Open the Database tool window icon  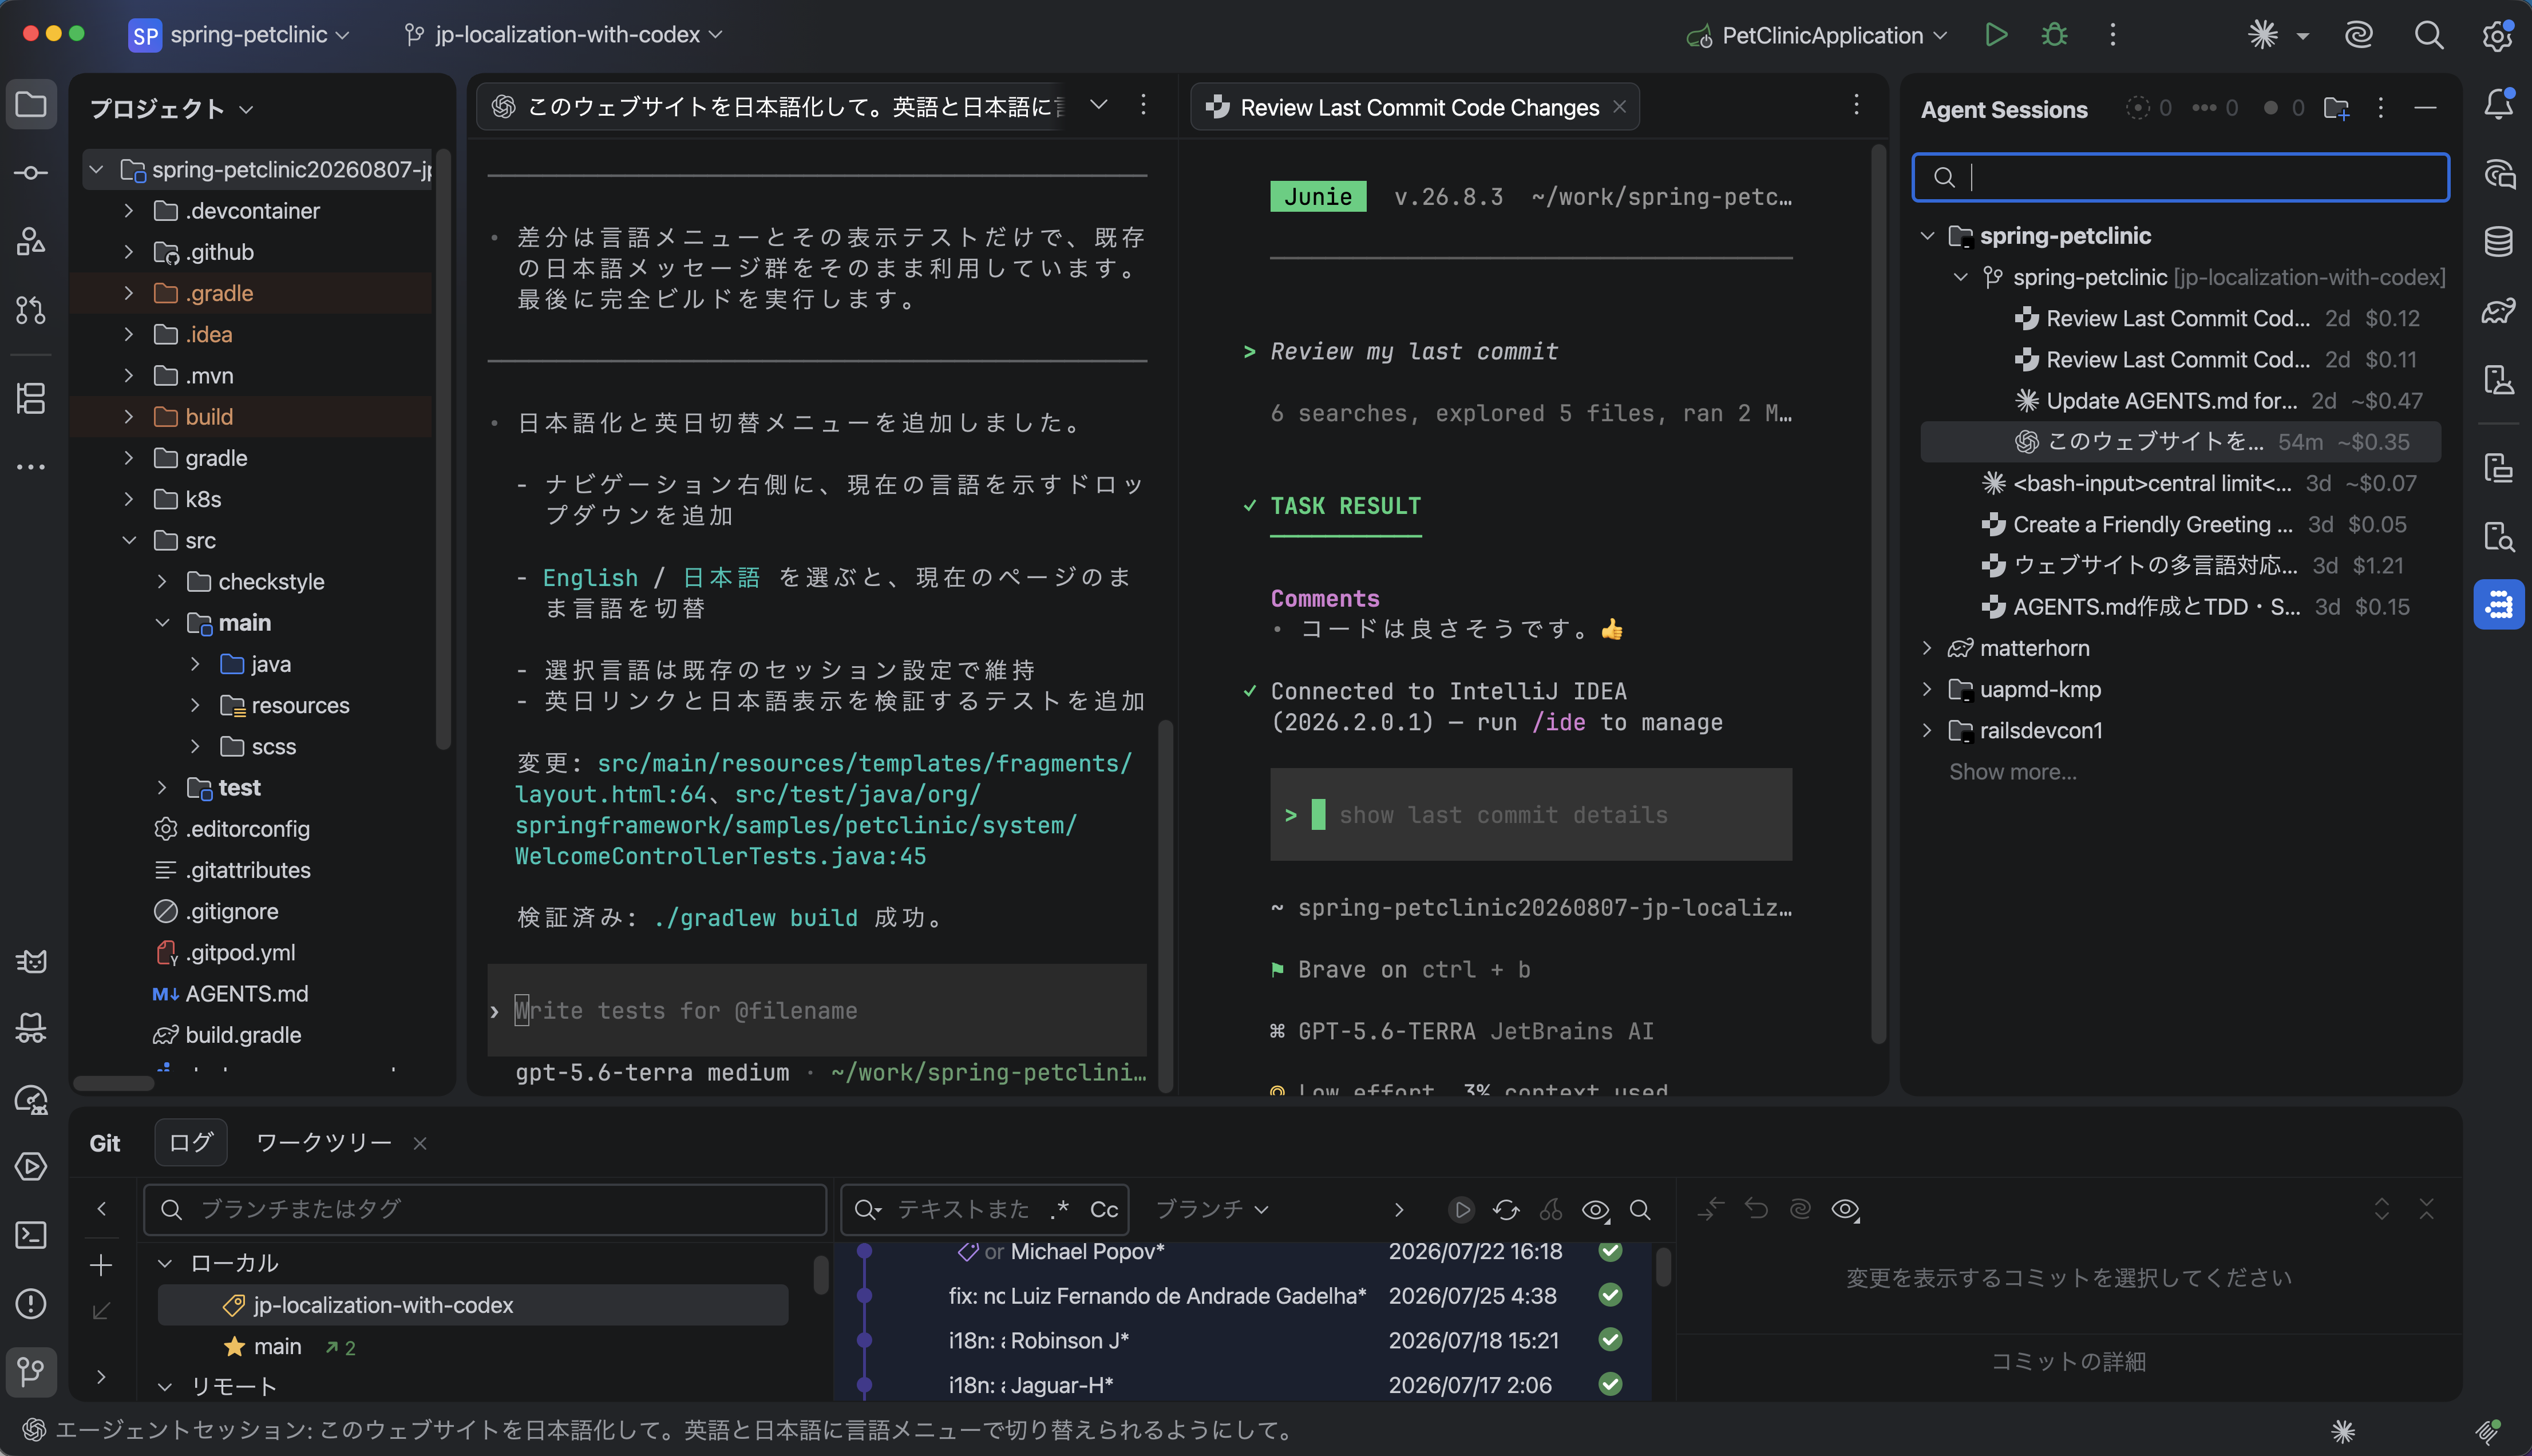(2499, 241)
